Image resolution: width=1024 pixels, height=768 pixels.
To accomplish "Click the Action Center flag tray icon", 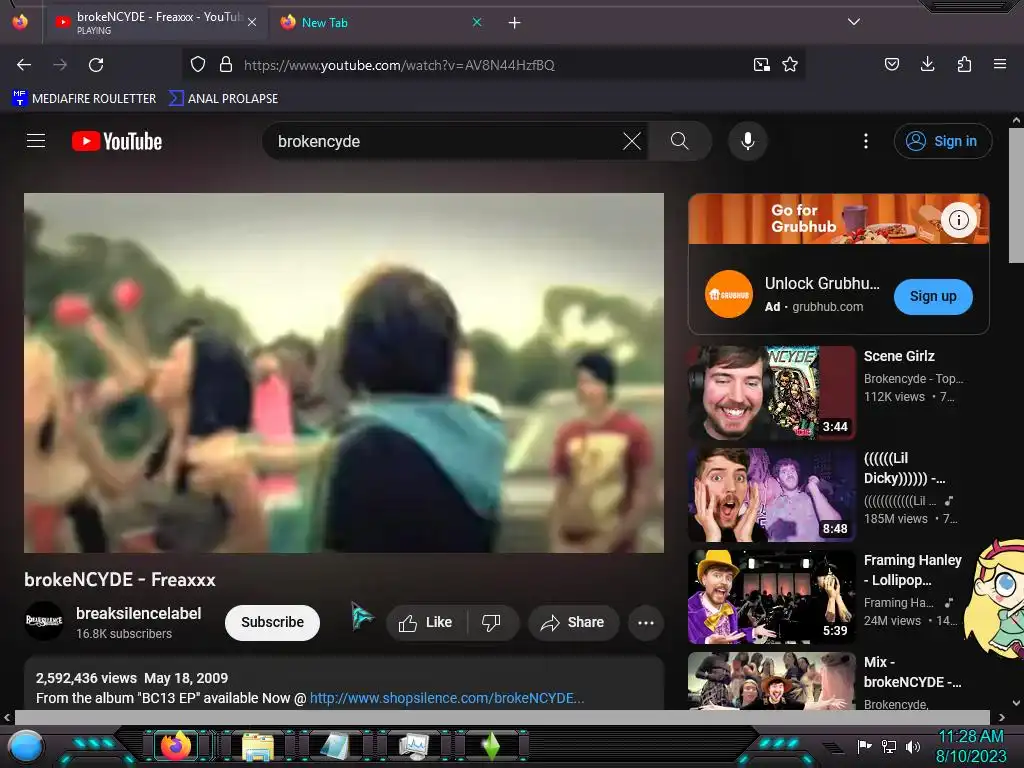I will click(x=864, y=746).
